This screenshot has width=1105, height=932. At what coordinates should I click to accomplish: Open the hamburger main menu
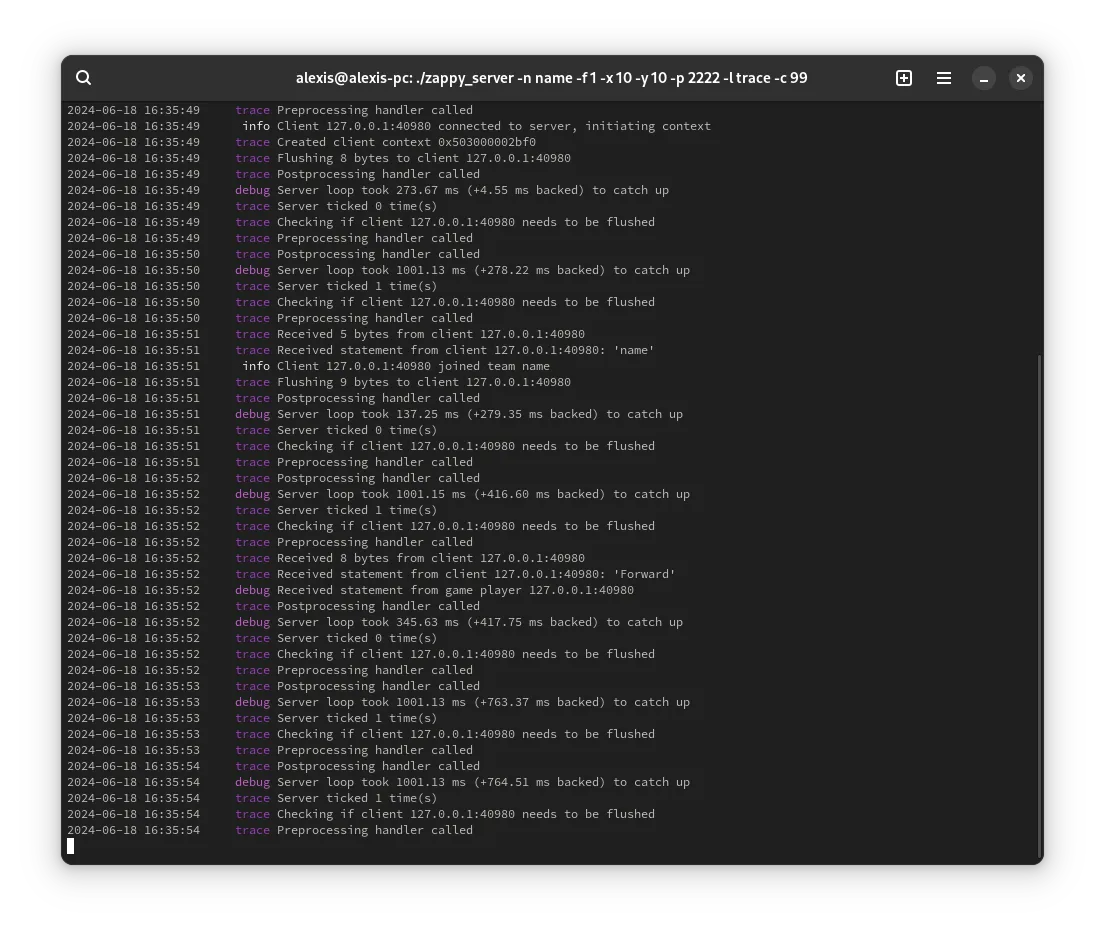pos(944,78)
